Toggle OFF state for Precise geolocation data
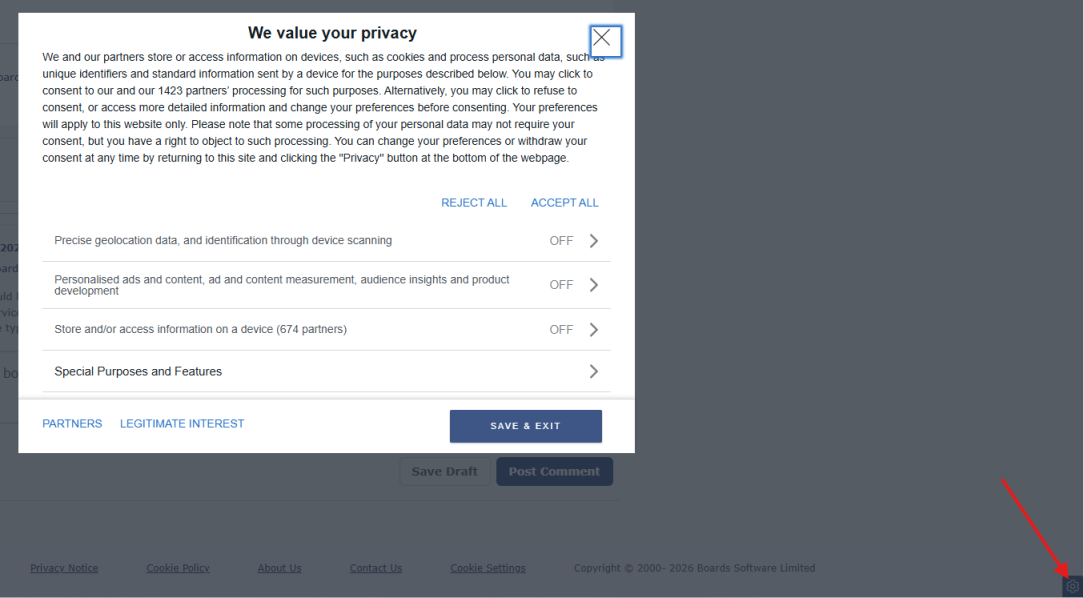 pos(561,241)
